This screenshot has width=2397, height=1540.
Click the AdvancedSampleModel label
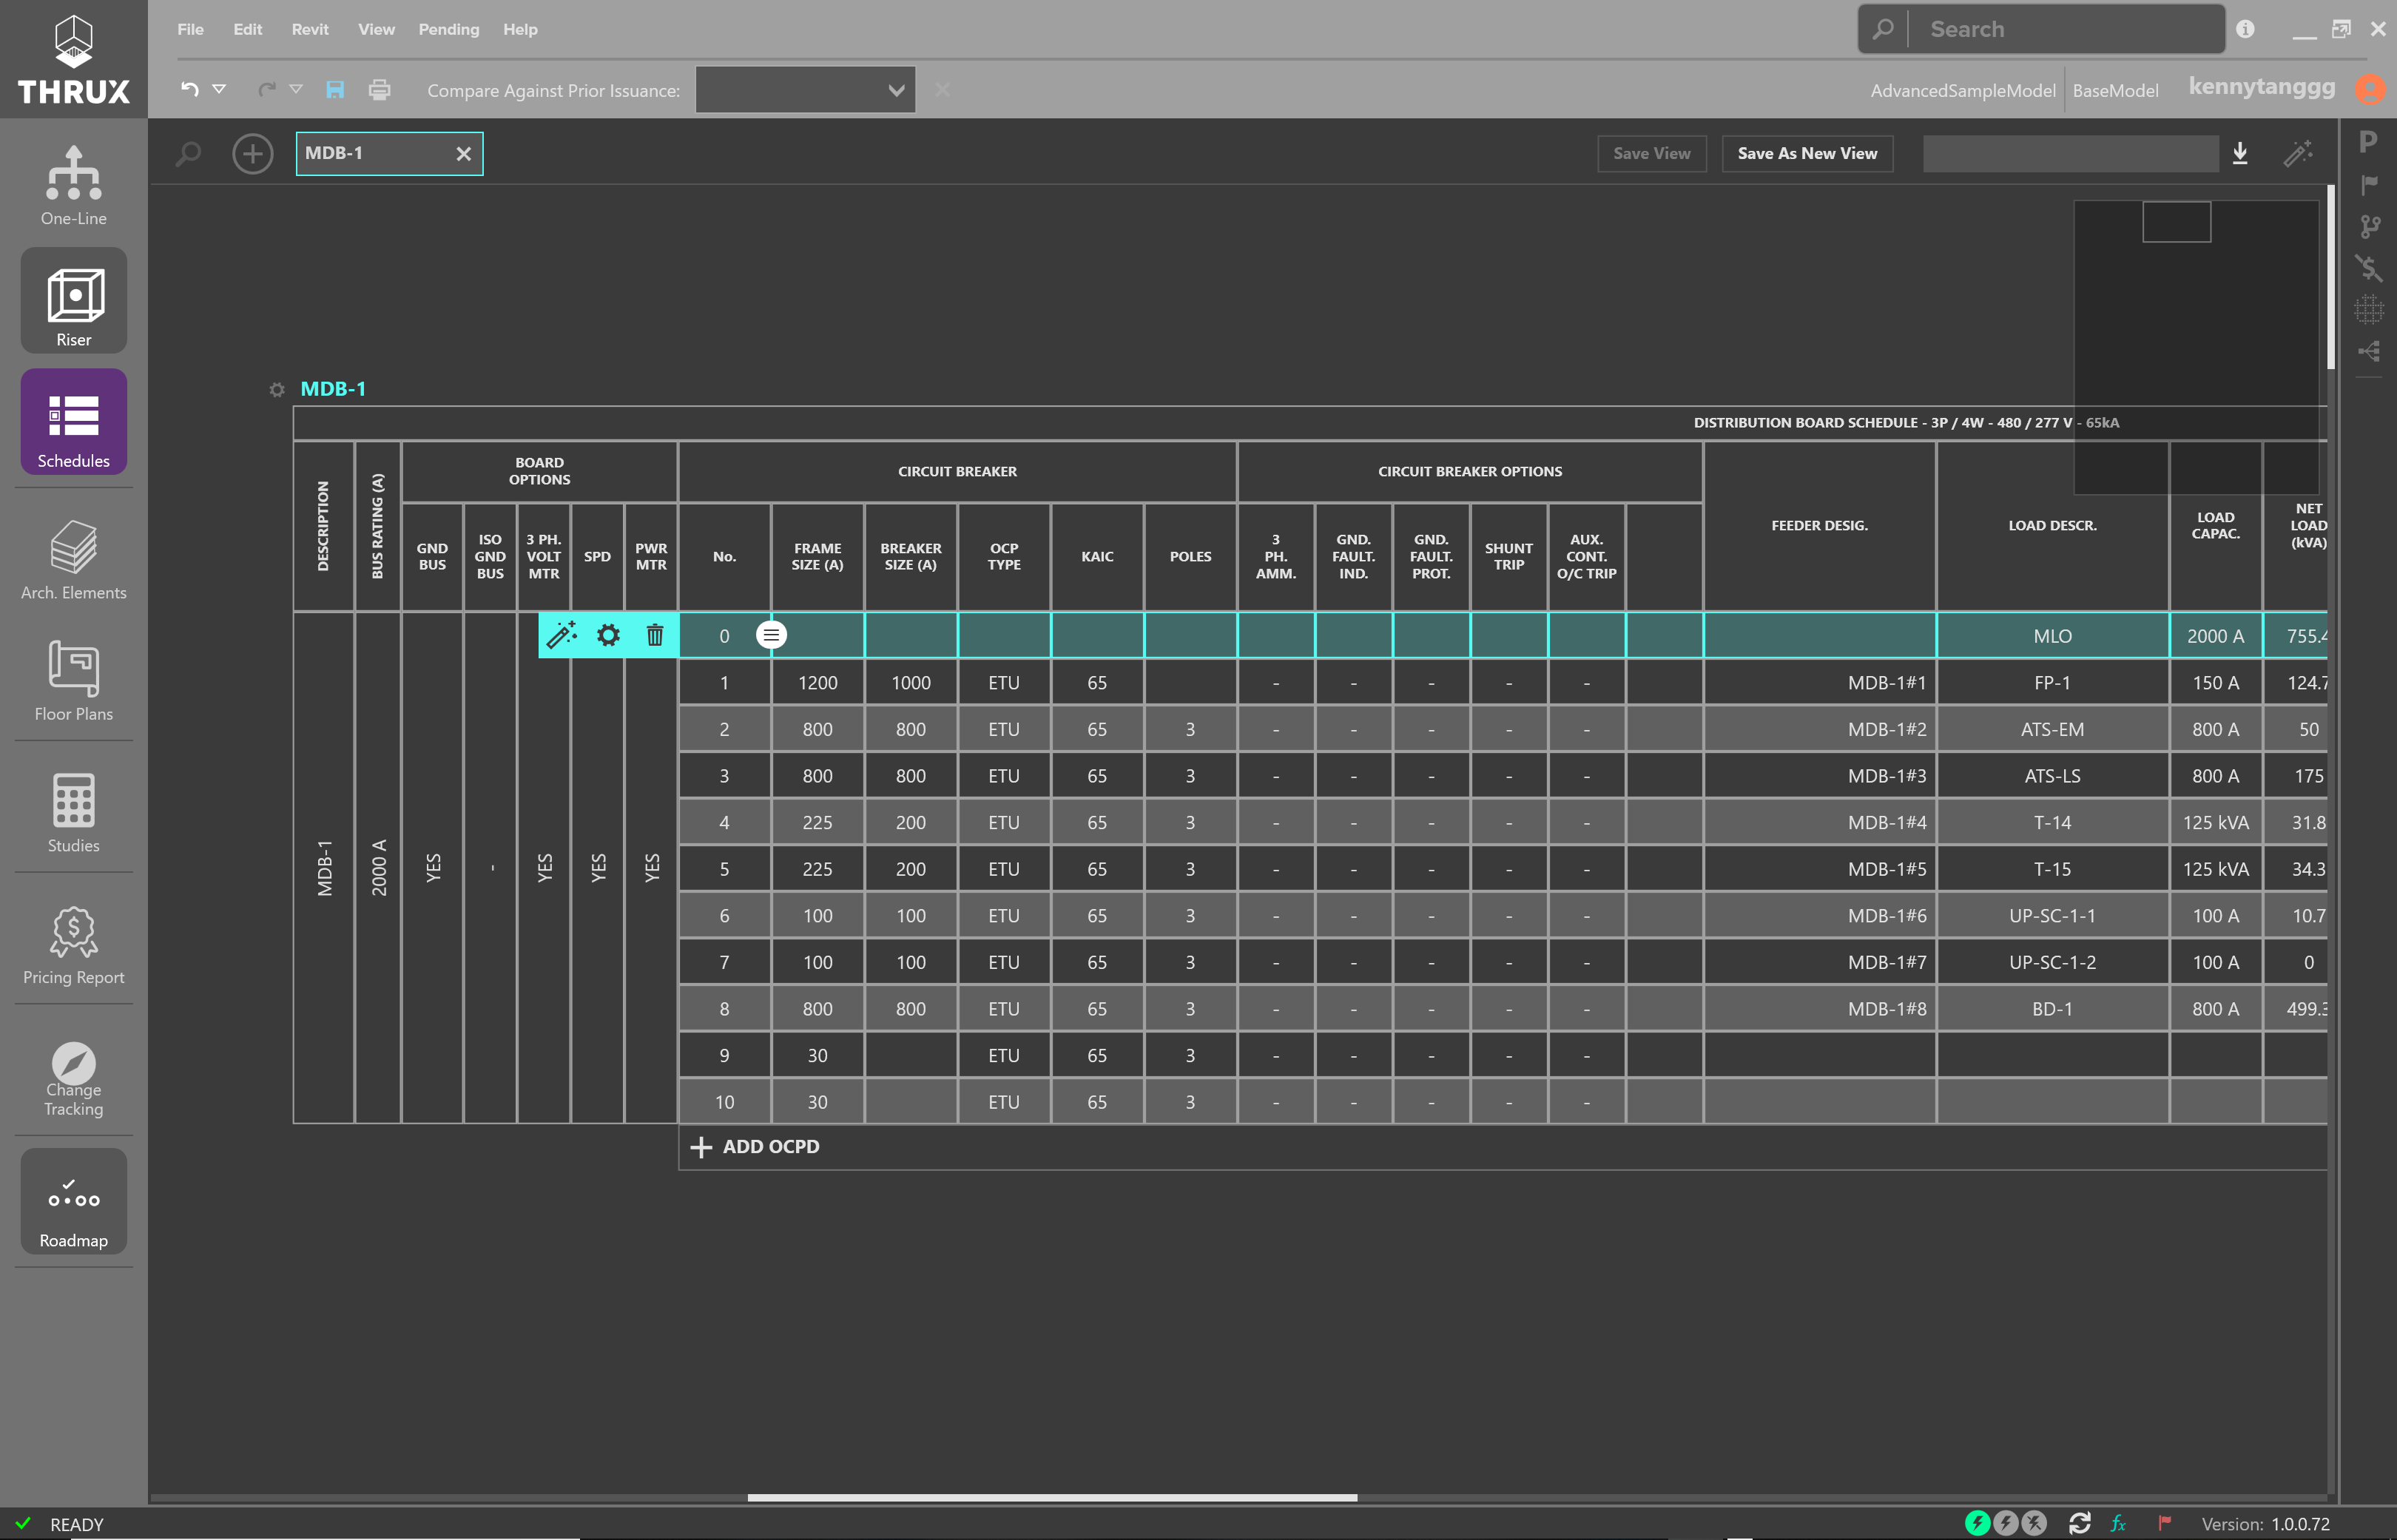pos(1962,91)
